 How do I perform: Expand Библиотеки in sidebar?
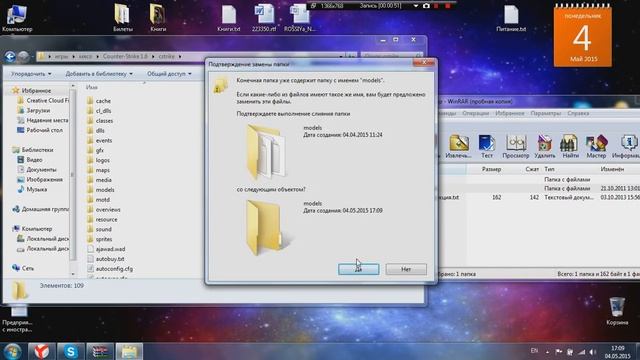tap(33, 150)
